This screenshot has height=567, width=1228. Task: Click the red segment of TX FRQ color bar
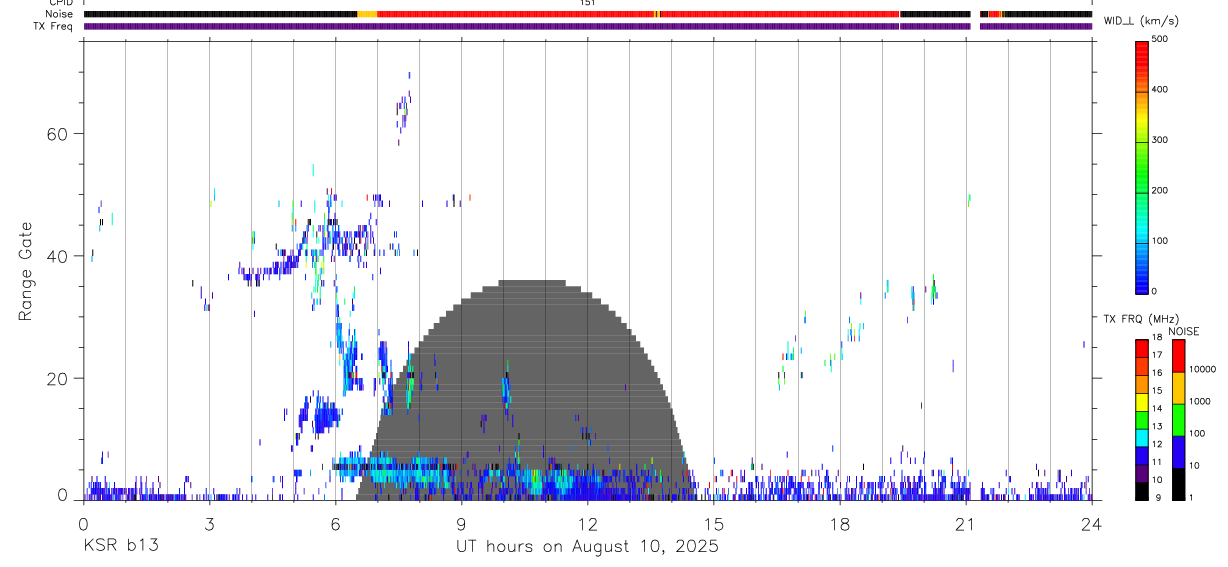1142,349
